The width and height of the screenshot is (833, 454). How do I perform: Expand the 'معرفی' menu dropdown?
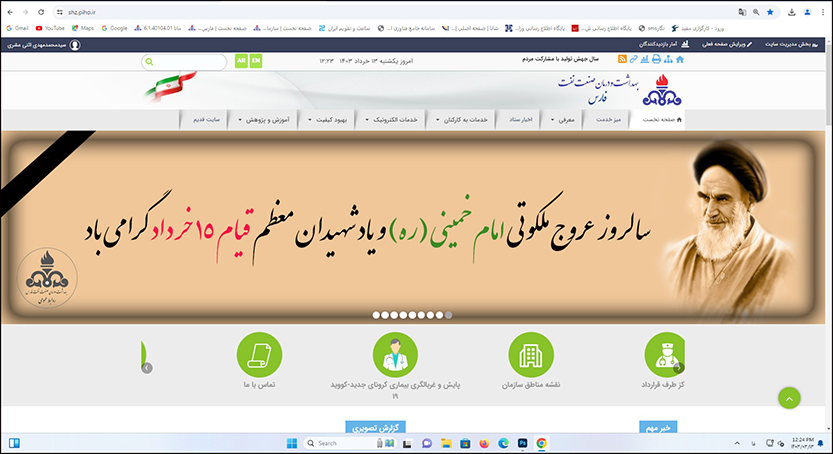point(562,120)
